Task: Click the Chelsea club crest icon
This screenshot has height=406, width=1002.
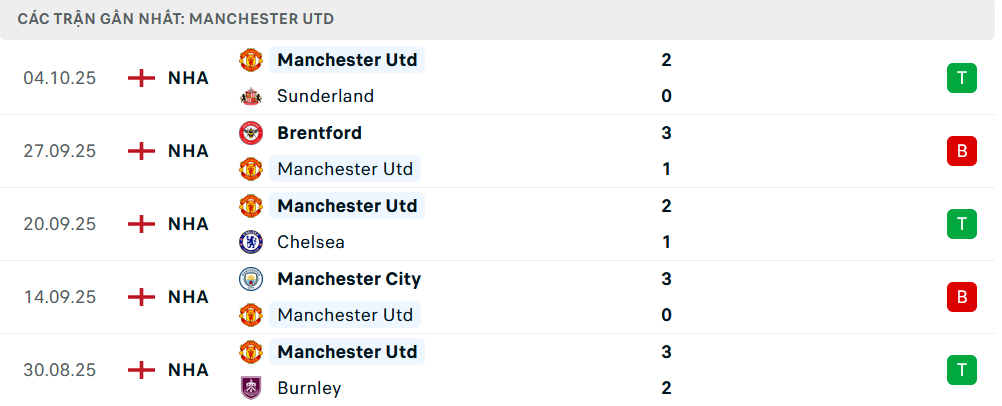Action: [x=250, y=242]
